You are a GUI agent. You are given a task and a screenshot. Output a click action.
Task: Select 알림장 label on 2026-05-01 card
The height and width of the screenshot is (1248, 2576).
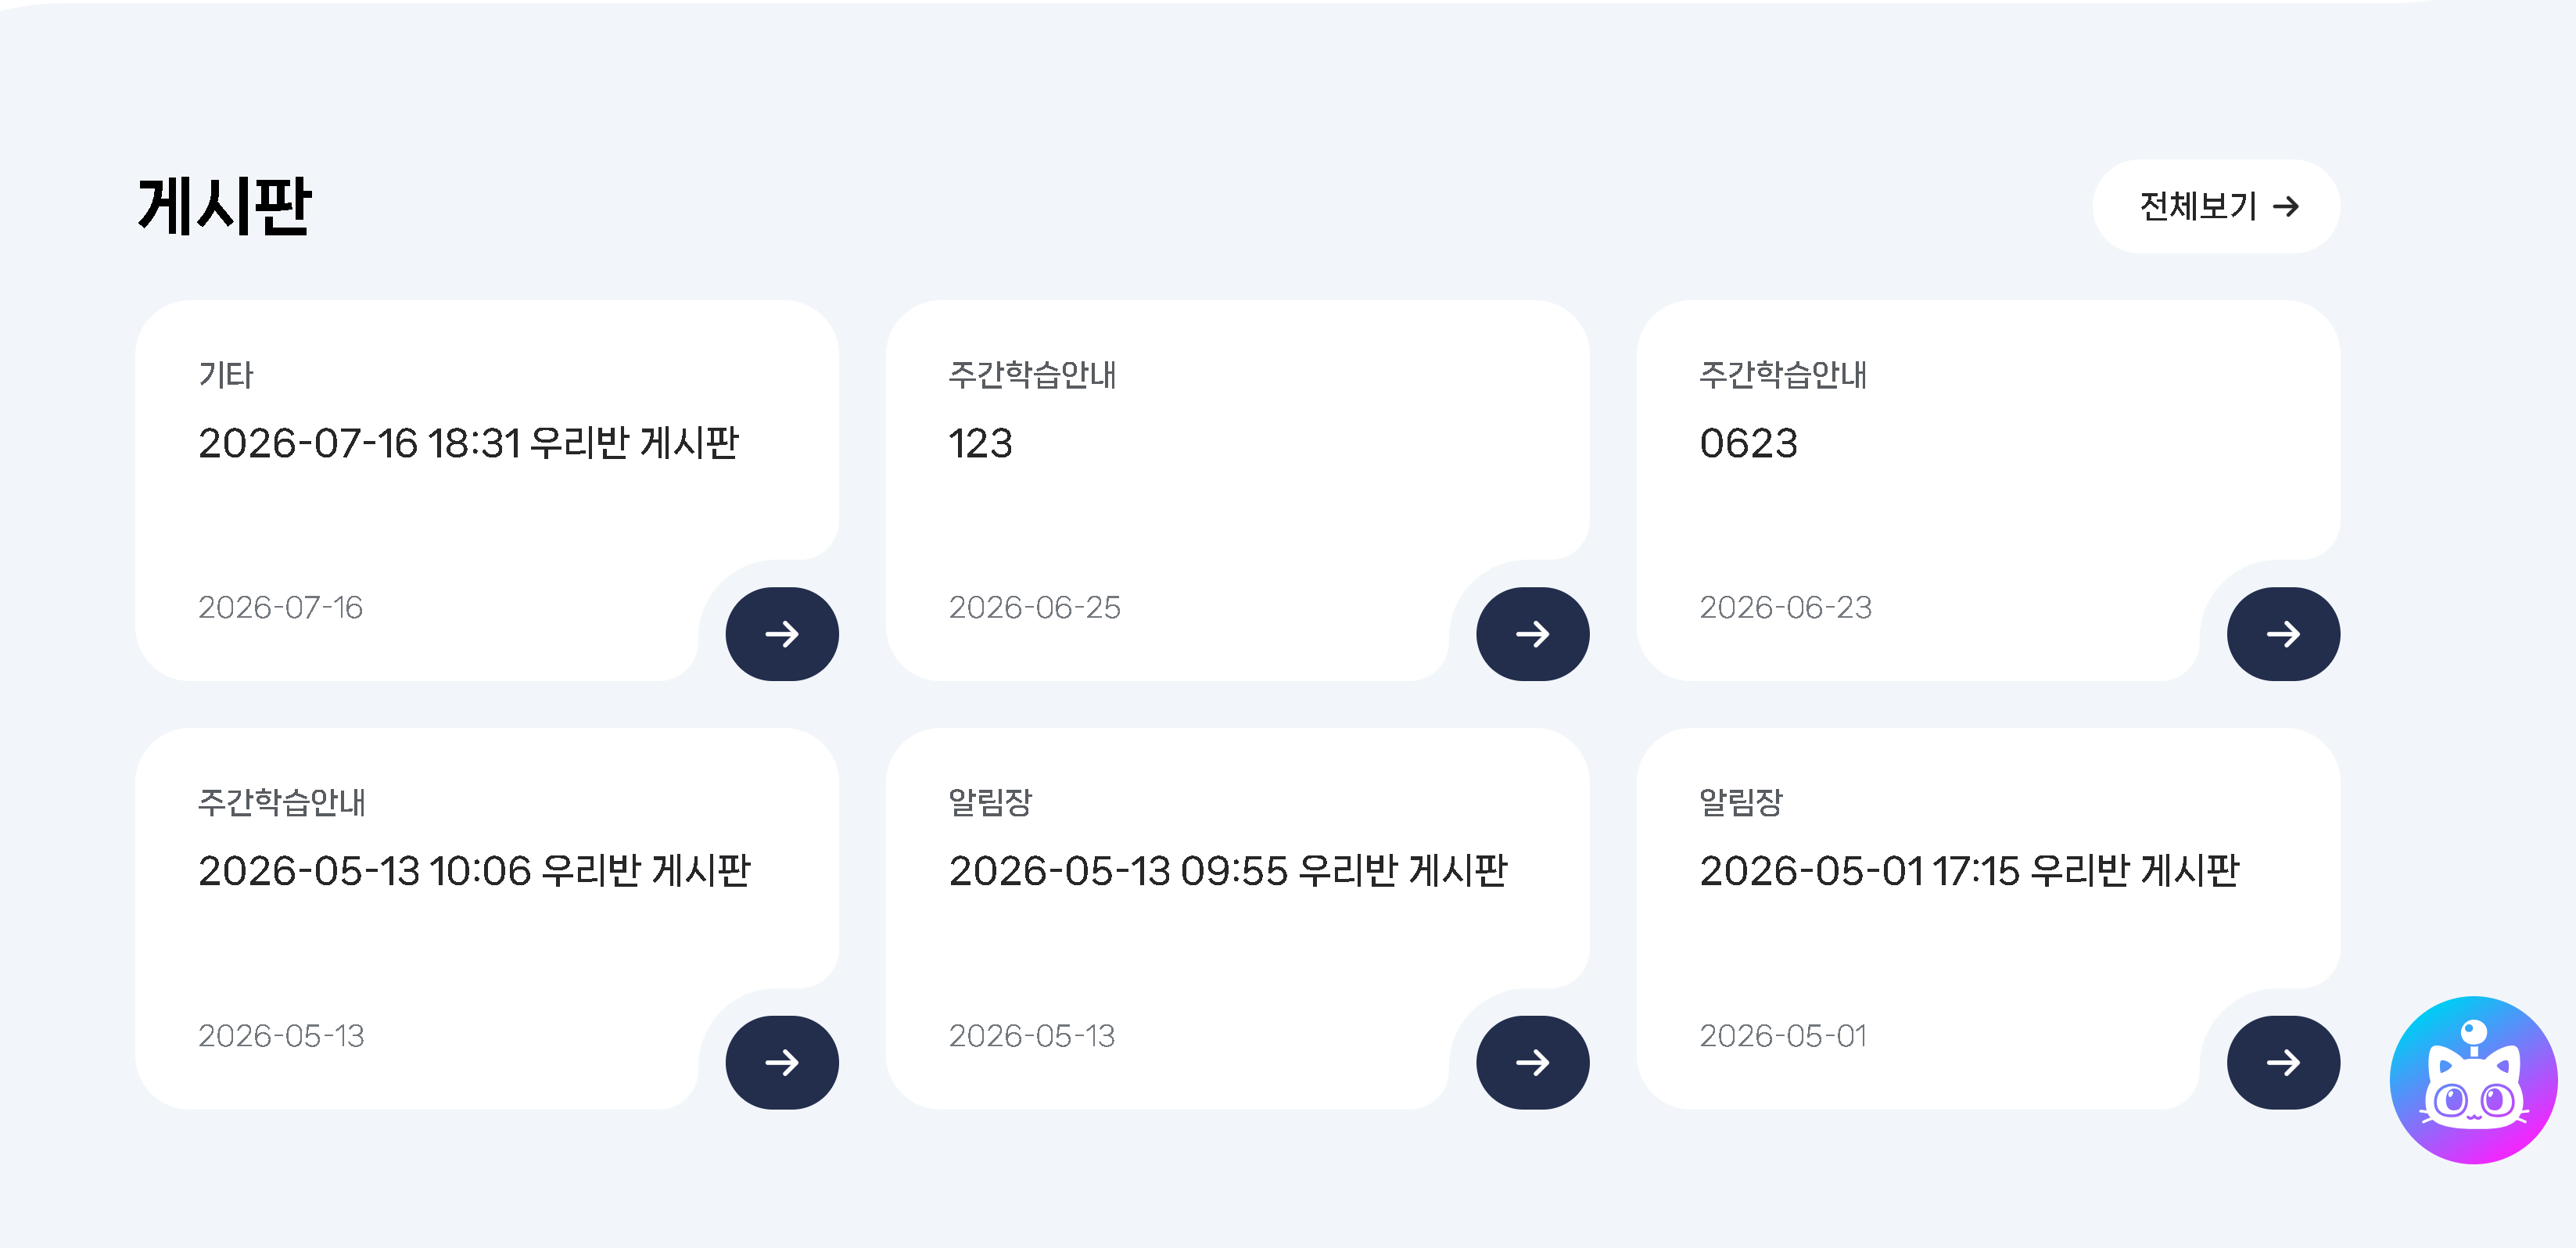click(1741, 802)
